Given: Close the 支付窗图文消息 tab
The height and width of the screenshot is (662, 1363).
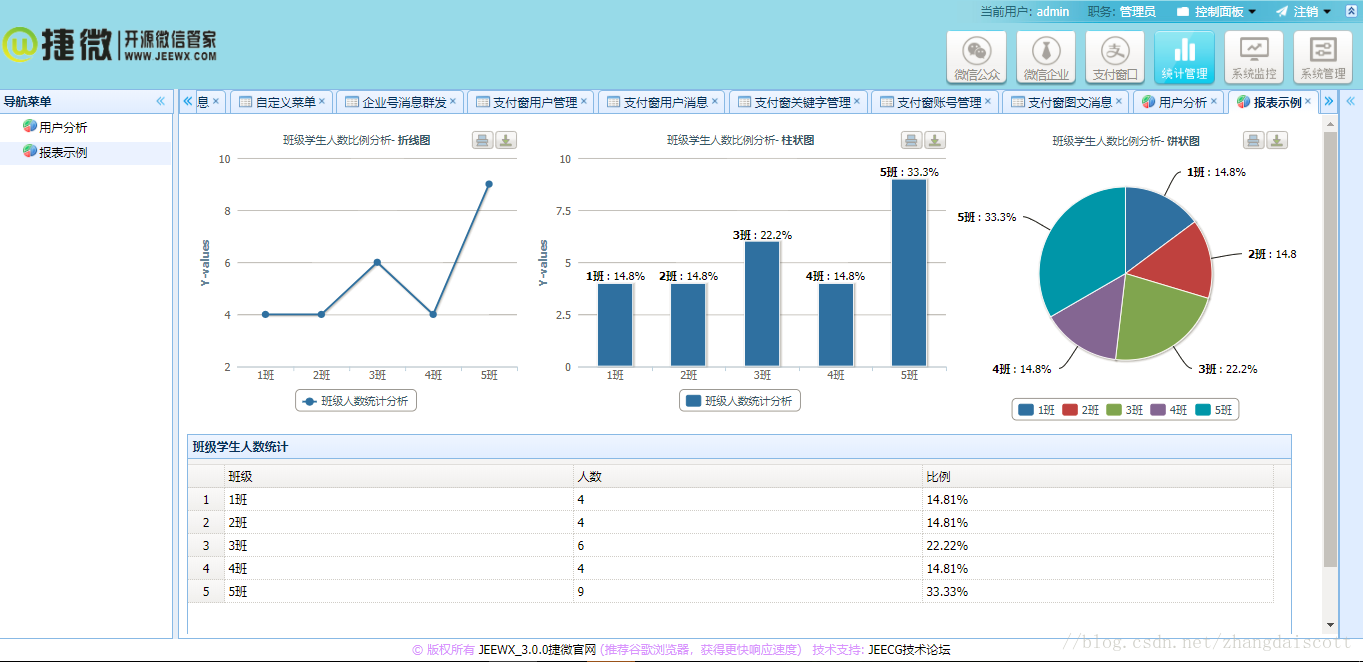Looking at the screenshot, I should click(1119, 101).
